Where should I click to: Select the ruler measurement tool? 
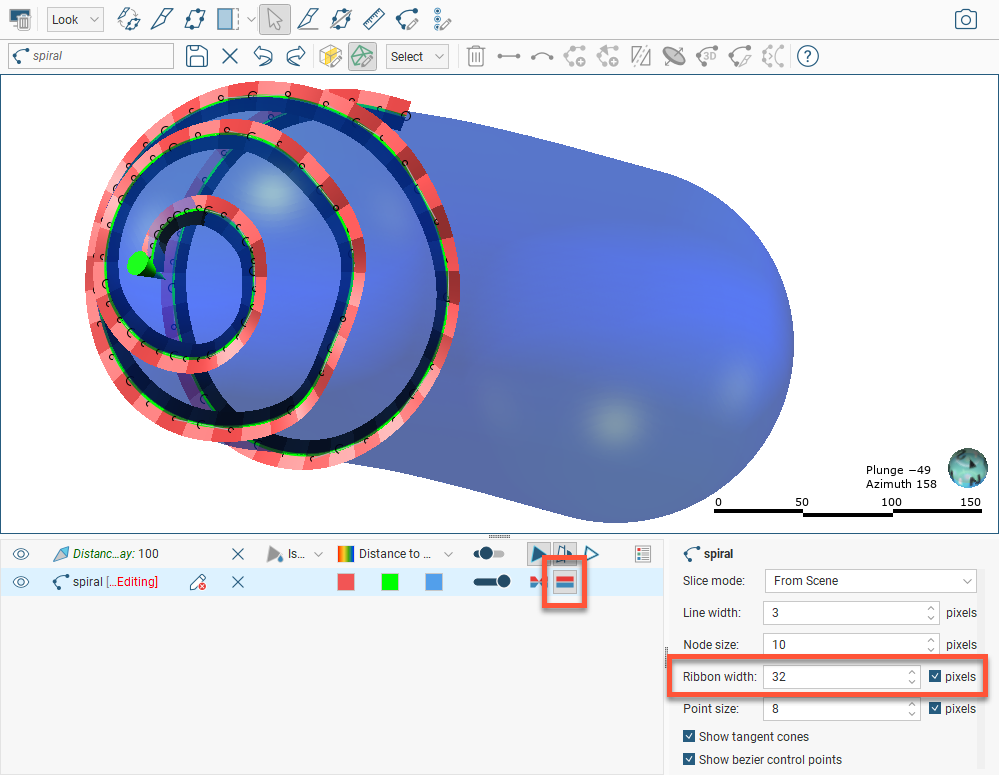click(373, 19)
